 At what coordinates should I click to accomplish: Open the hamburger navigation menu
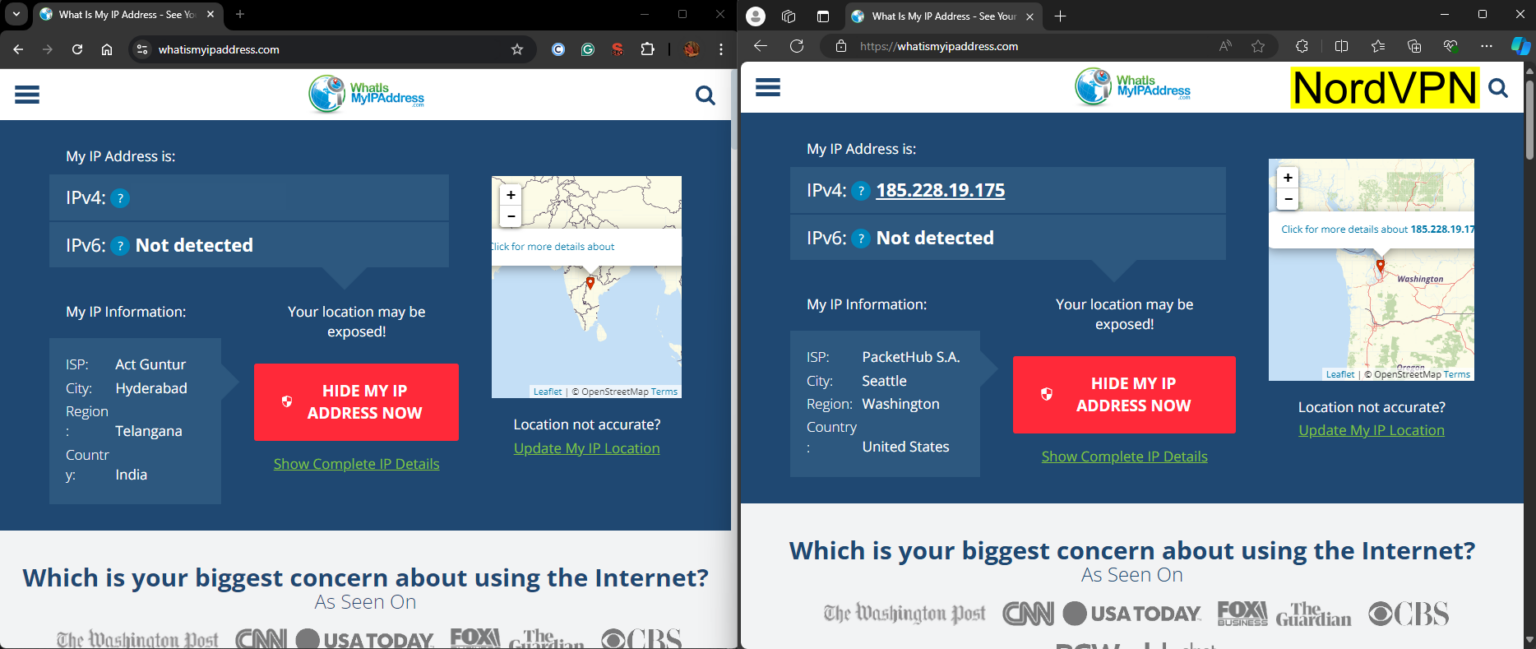[27, 94]
